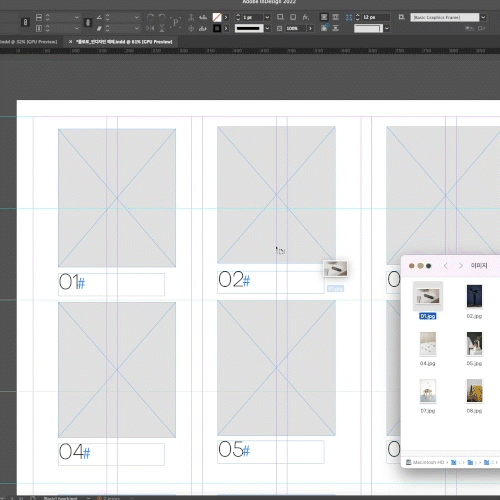Viewport: 500px width, 500px height.
Task: Click the fx effects icon
Action: pyautogui.click(x=306, y=17)
